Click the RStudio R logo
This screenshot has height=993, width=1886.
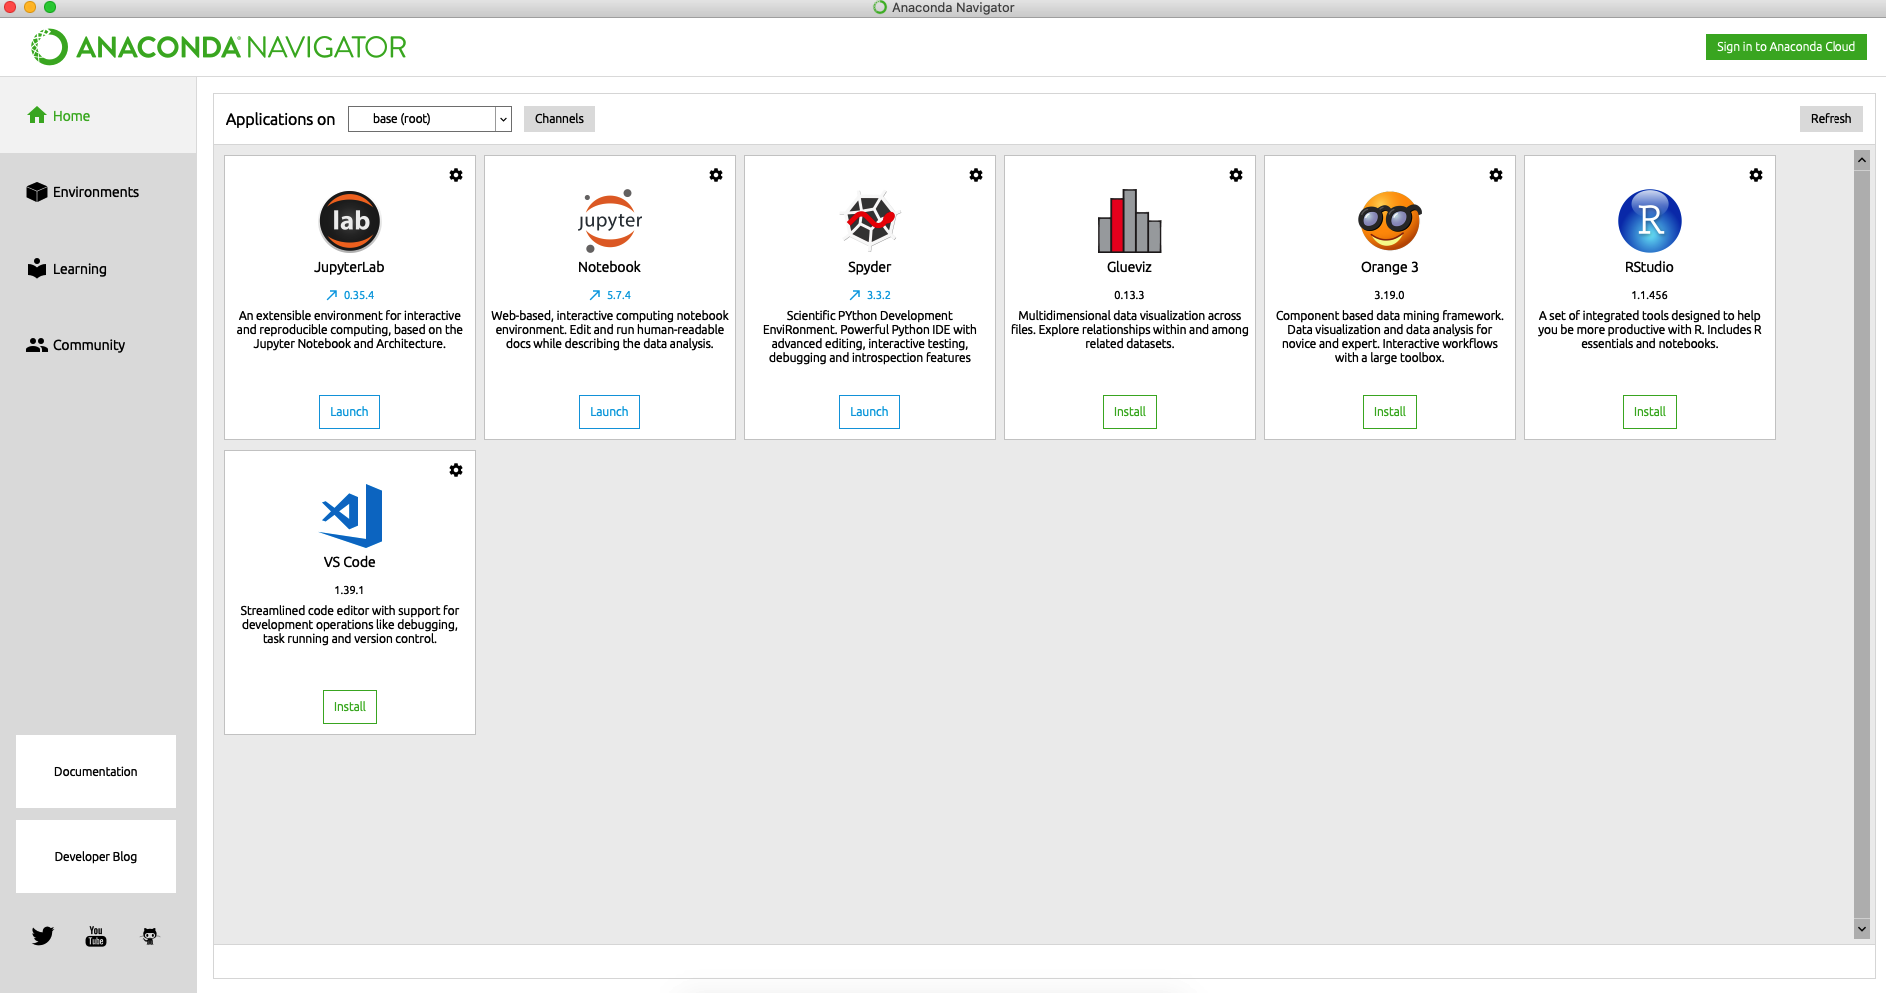click(1650, 221)
